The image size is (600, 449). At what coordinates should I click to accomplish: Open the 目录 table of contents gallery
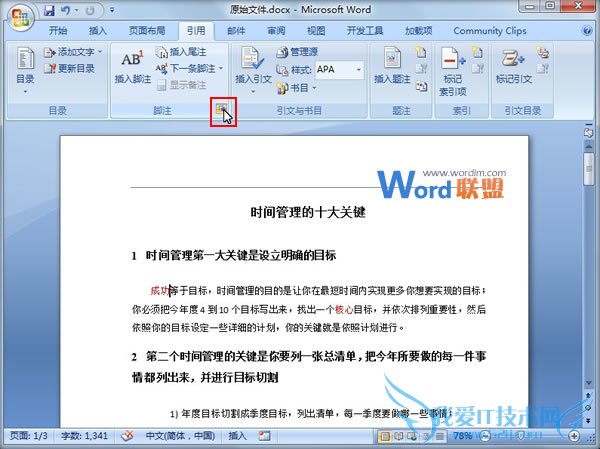25,70
